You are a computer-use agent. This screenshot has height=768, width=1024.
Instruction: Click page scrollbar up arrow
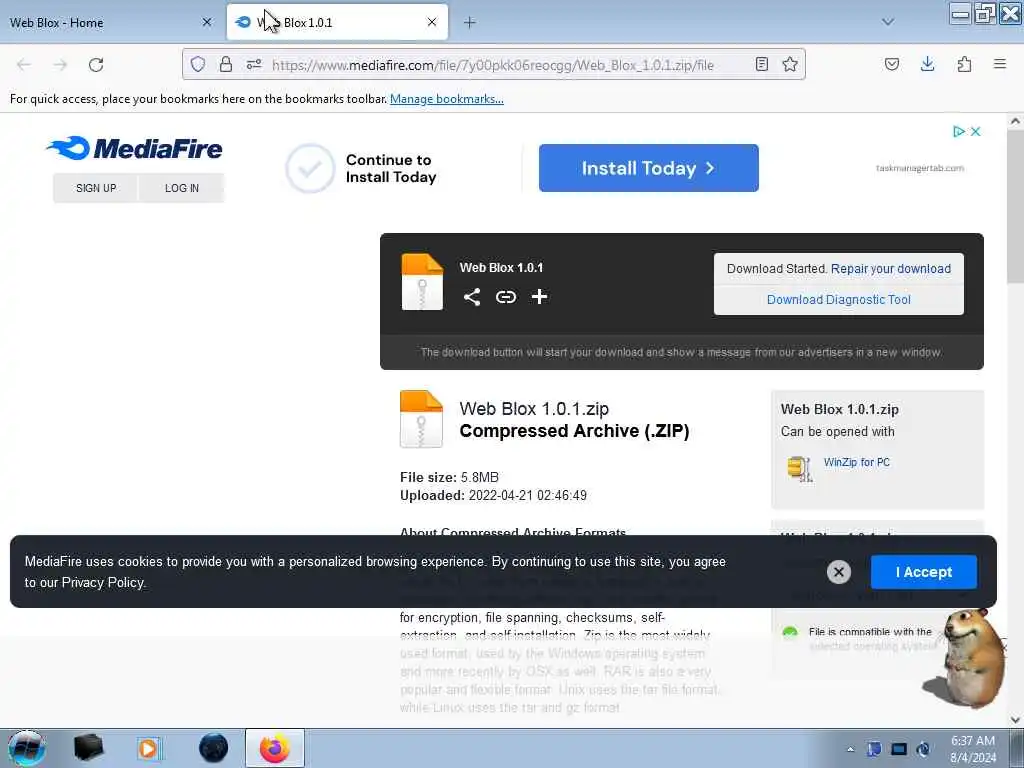pos(1015,121)
